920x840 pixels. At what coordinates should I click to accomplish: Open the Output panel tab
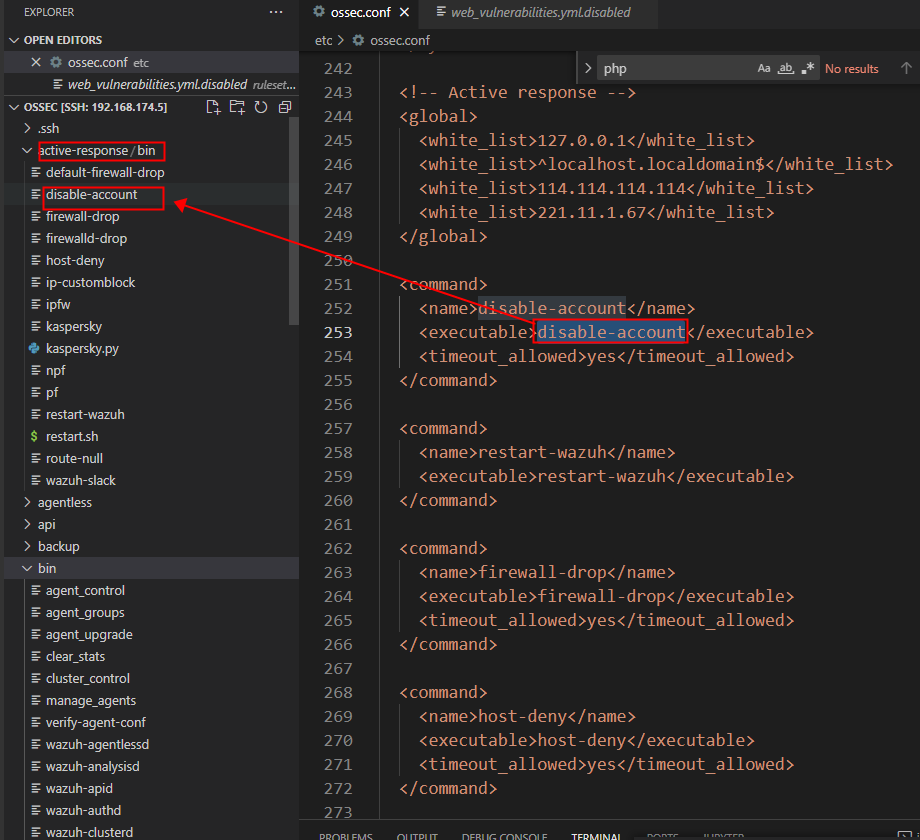[417, 835]
